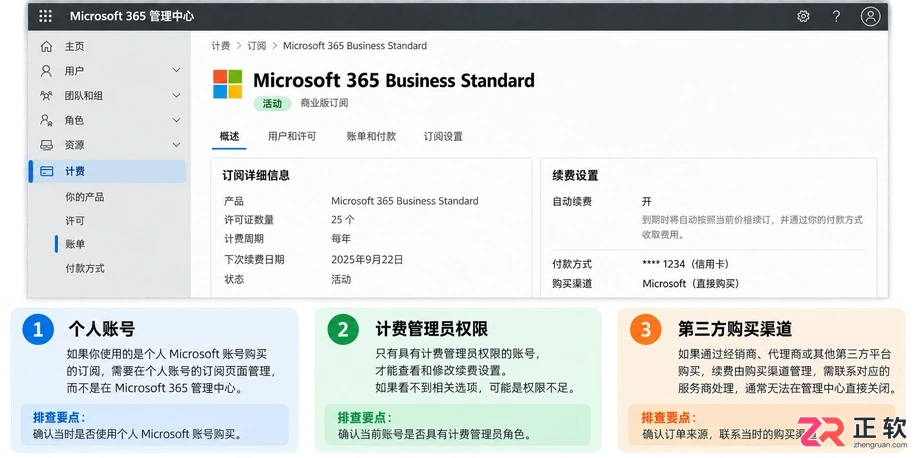The width and height of the screenshot is (916, 458).
Task: Switch to the 订阅设置 tab
Action: 443,136
